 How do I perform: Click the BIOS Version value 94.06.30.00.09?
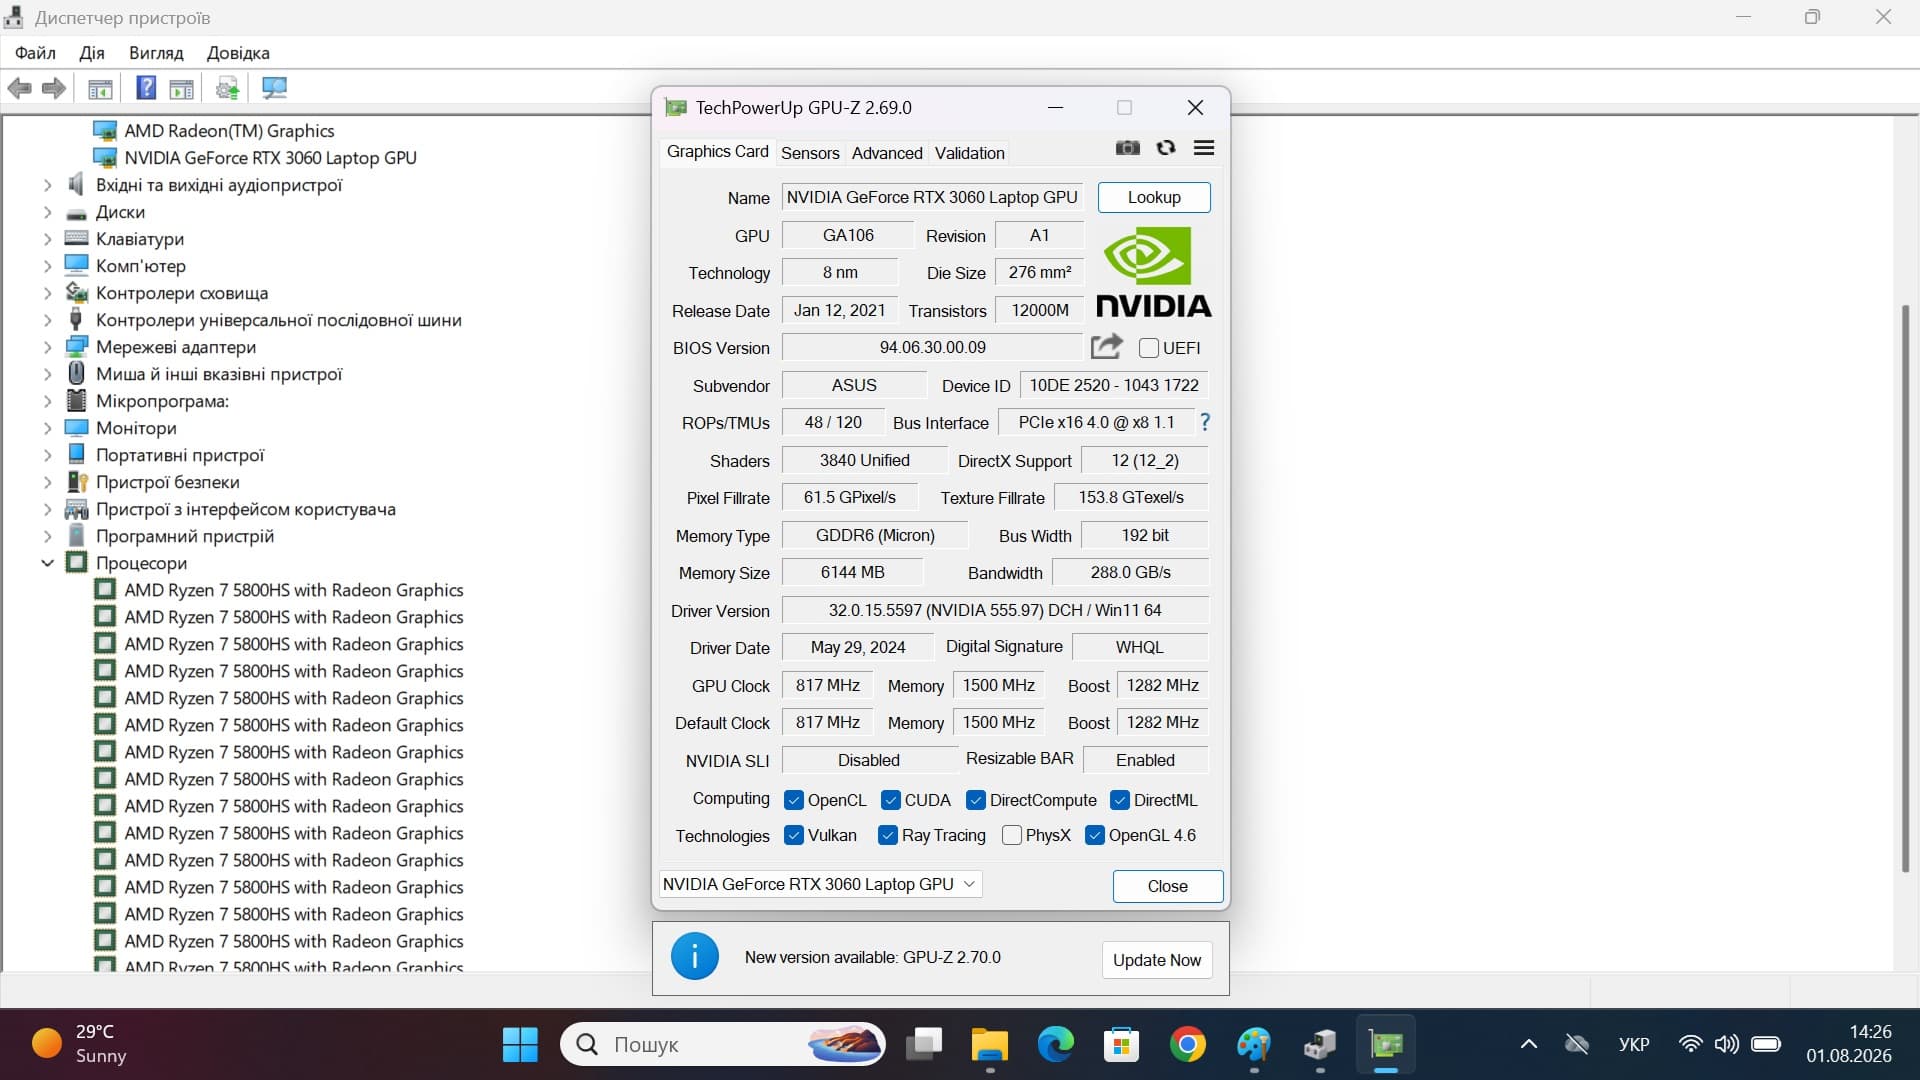[x=932, y=347]
